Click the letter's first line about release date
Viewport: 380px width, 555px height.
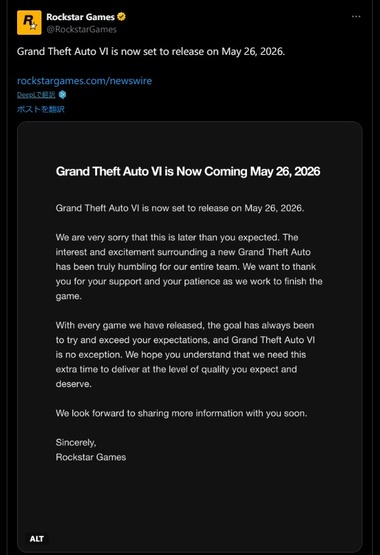pyautogui.click(x=180, y=208)
